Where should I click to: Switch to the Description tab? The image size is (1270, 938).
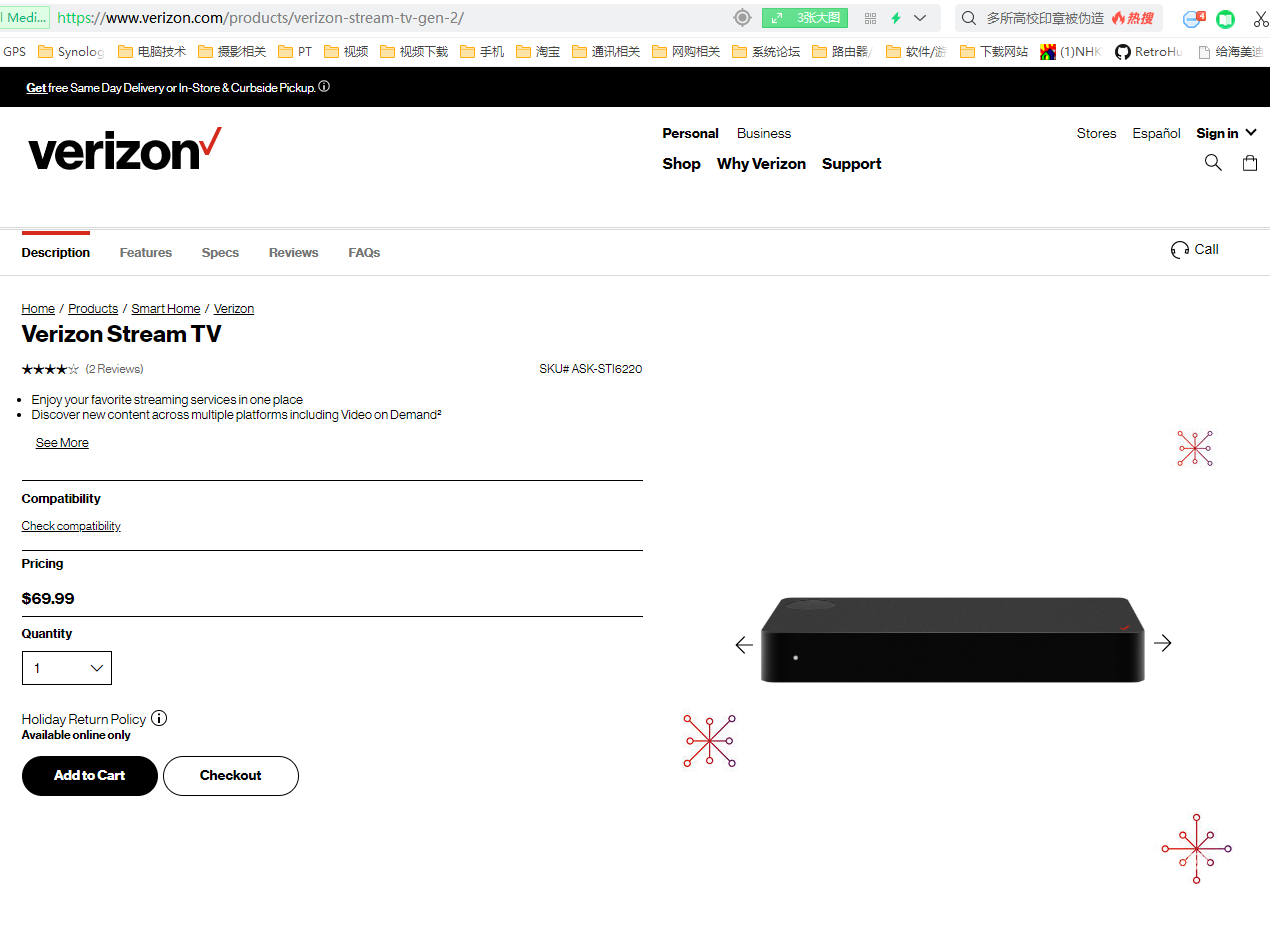[x=56, y=253]
